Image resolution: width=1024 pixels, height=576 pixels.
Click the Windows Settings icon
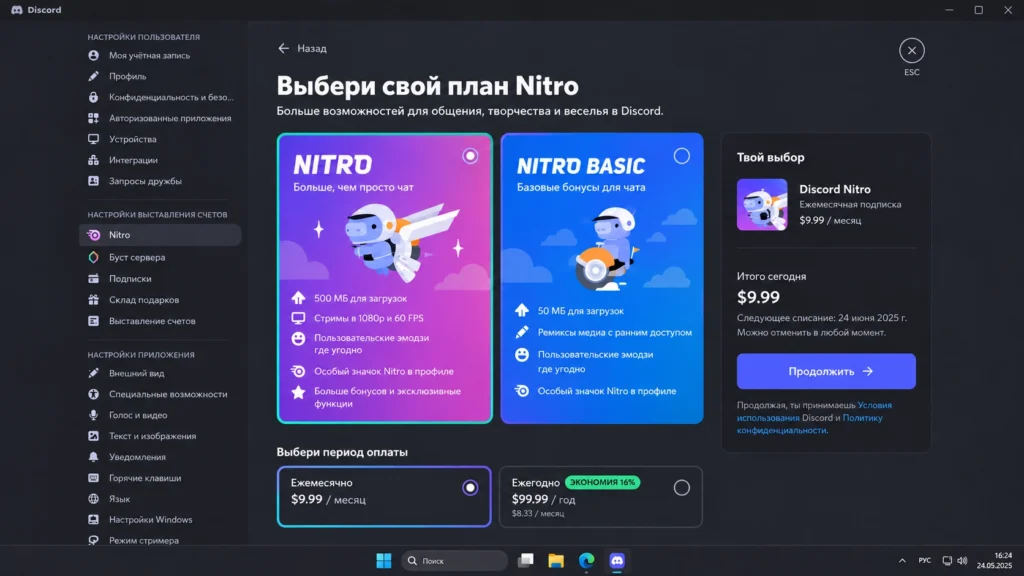tap(93, 520)
